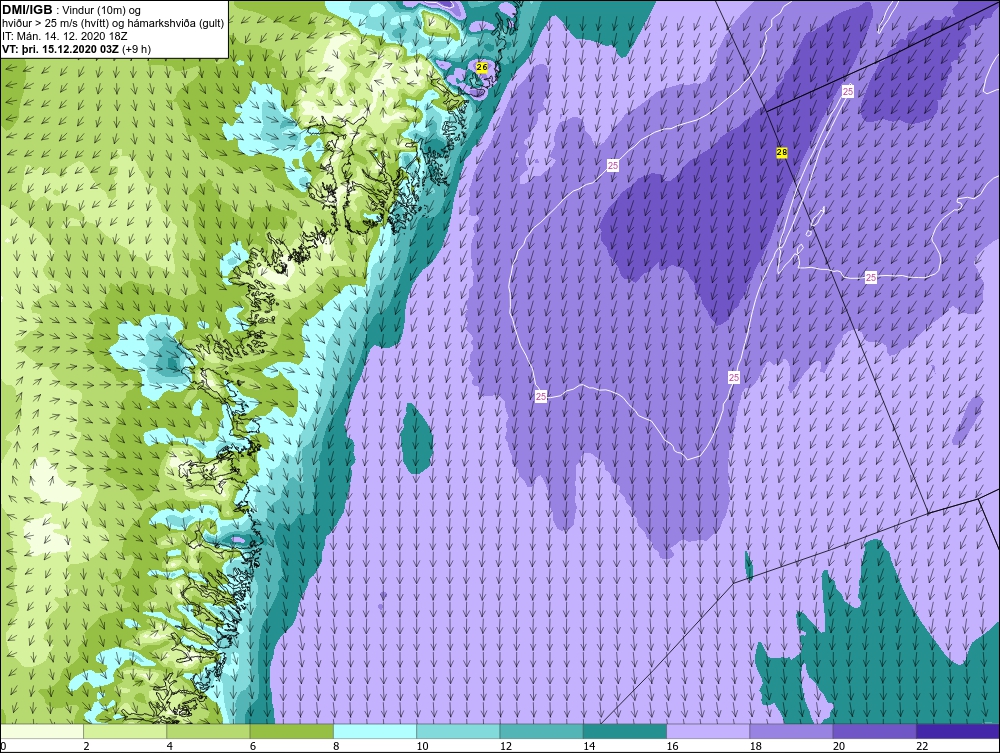The height and width of the screenshot is (753, 1000).
Task: Click the "6" label on the wind scale
Action: (x=253, y=746)
